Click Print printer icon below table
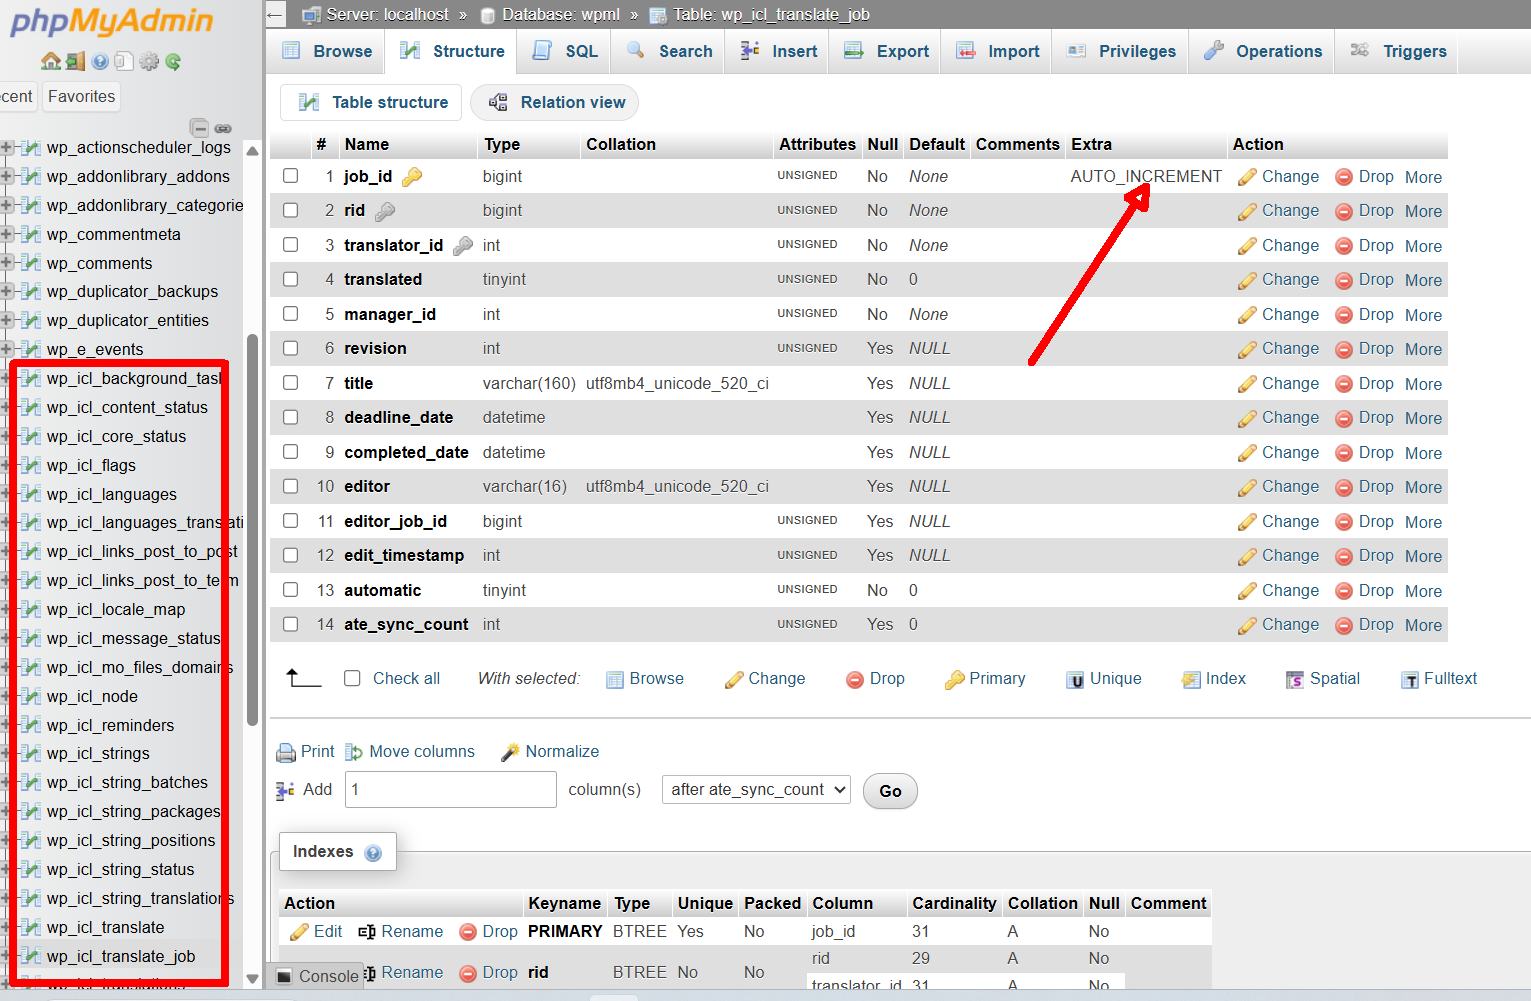The width and height of the screenshot is (1531, 1001). [x=286, y=752]
